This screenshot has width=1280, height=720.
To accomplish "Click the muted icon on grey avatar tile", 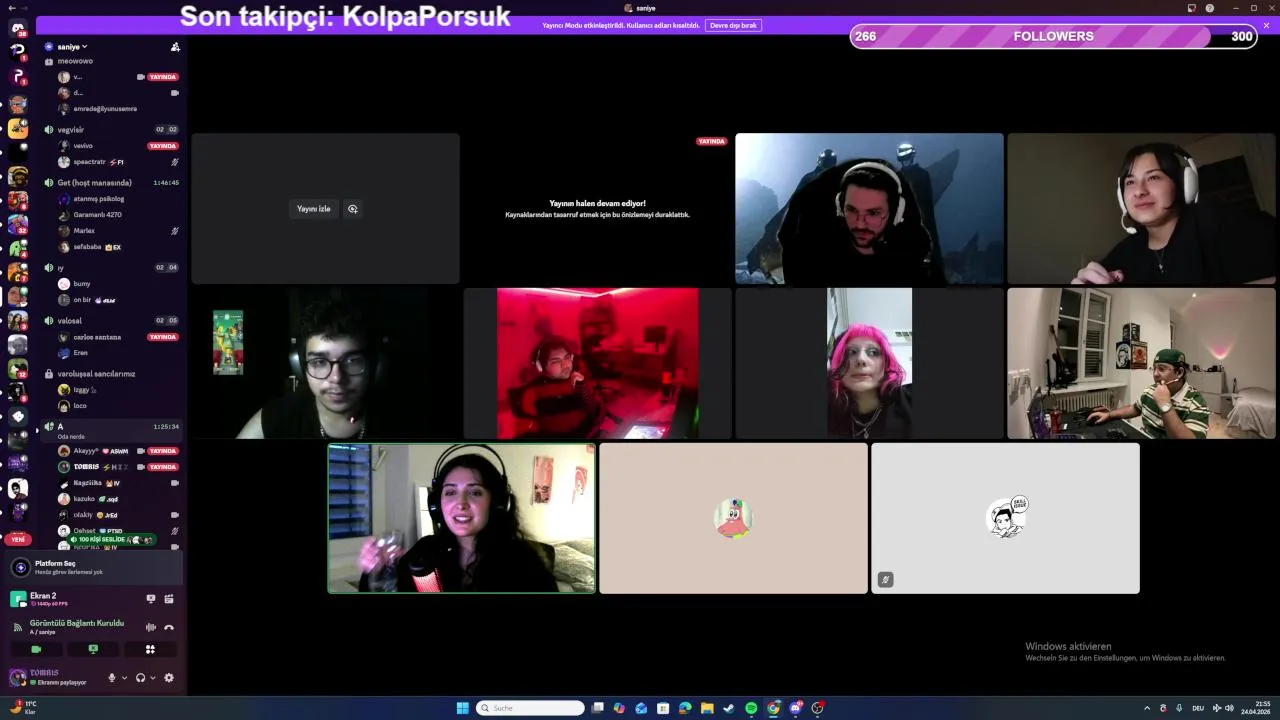I will click(x=885, y=579).
